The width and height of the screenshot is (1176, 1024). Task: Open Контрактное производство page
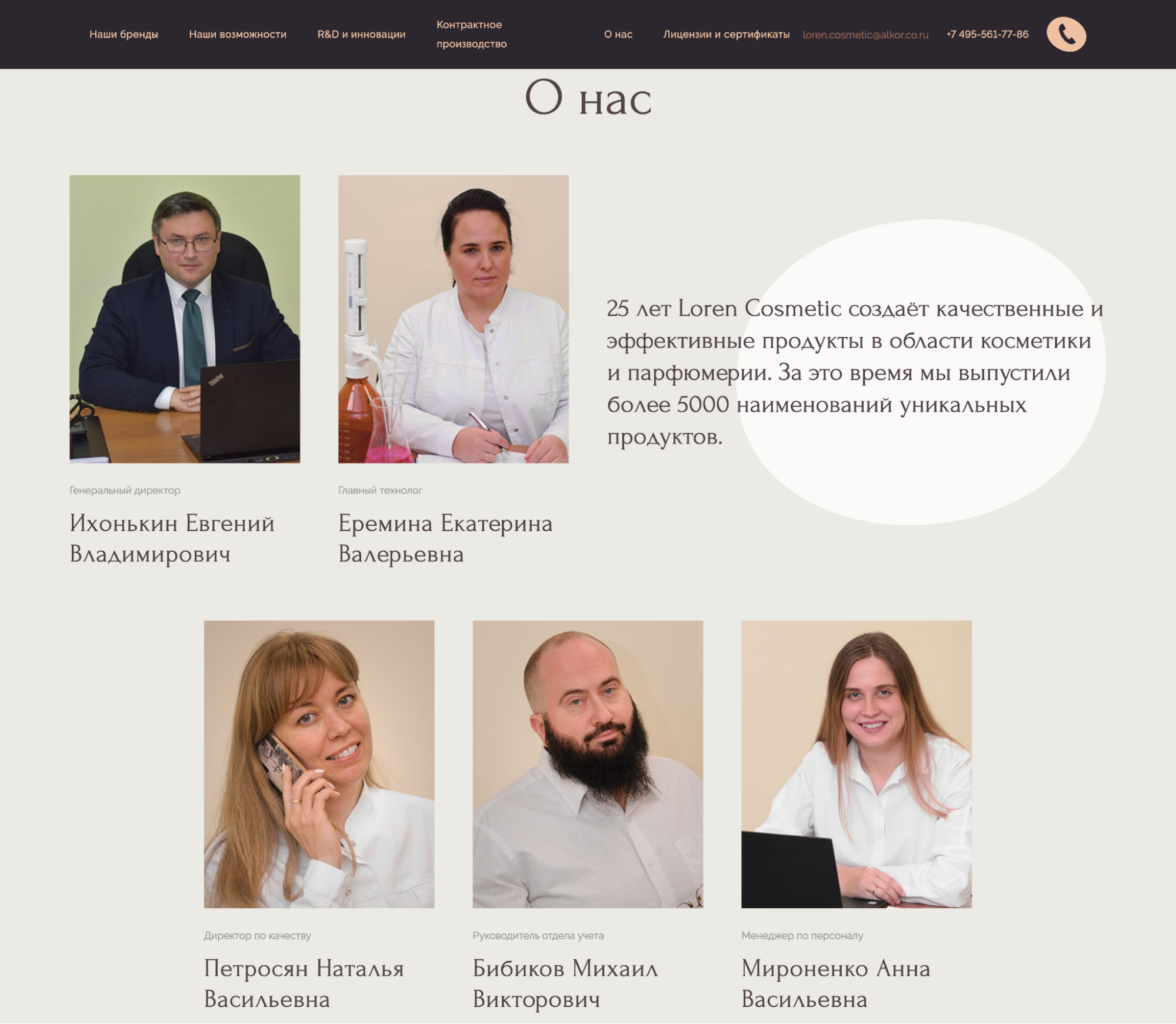click(472, 35)
